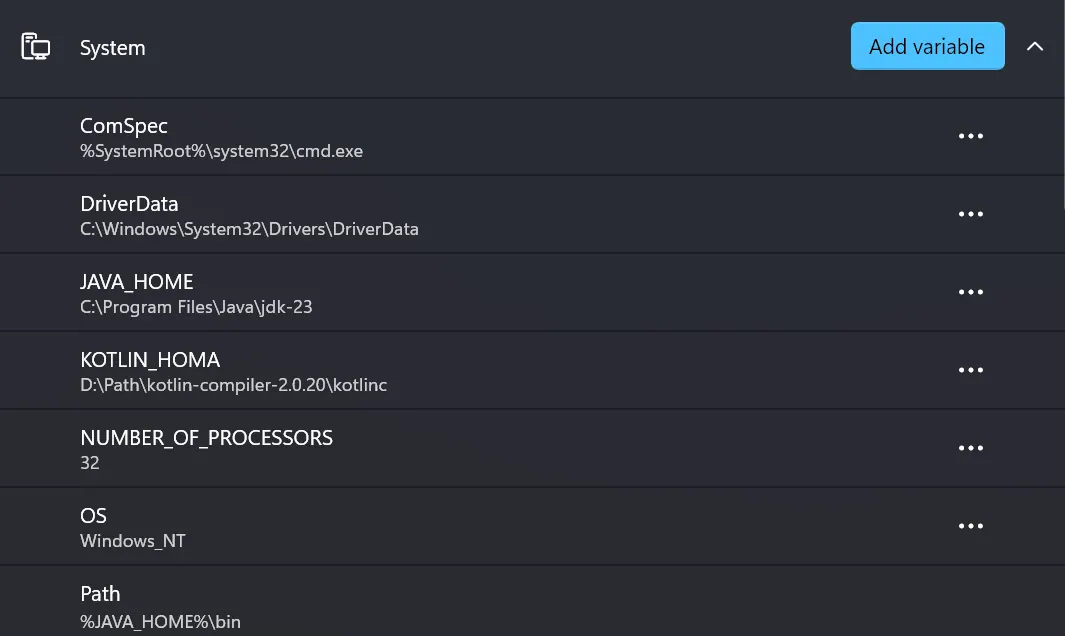Select the DriverData variable name
This screenshot has width=1065, height=636.
pos(129,204)
